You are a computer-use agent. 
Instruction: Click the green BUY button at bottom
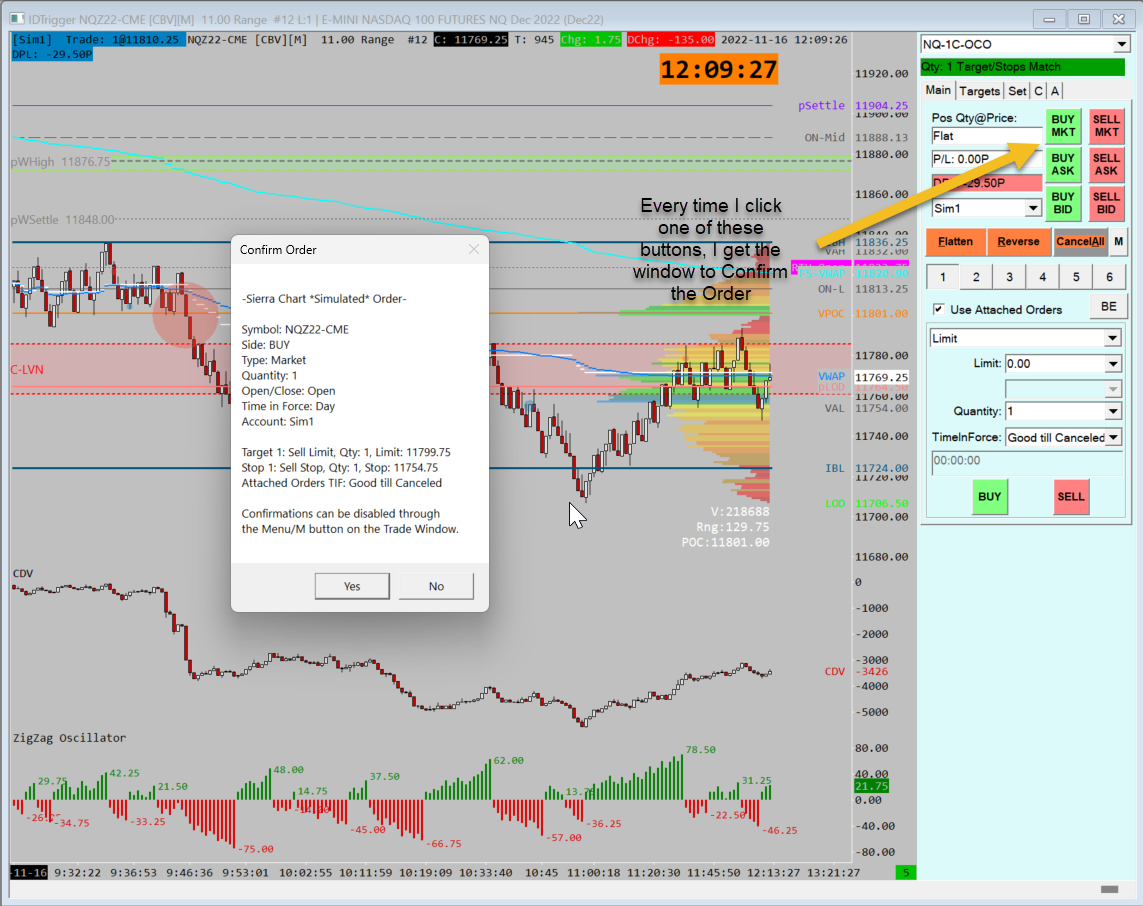tap(989, 497)
